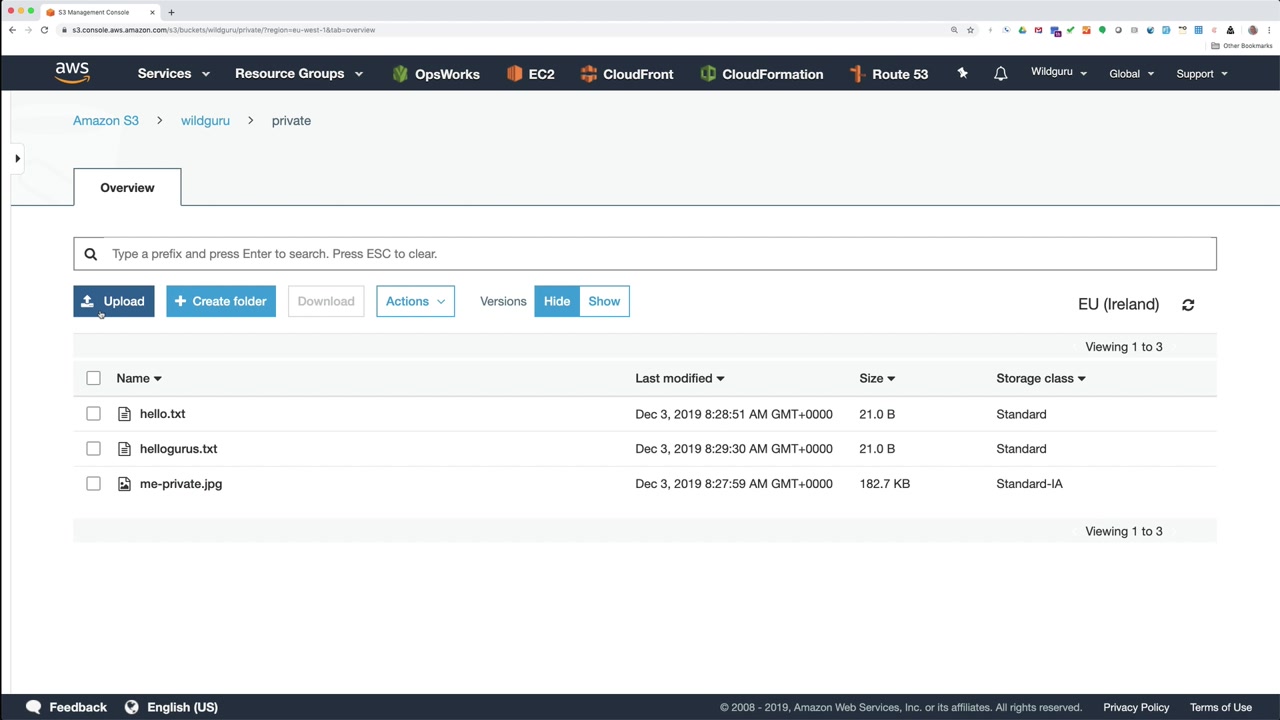The image size is (1280, 720).
Task: Click the language globe icon
Action: pyautogui.click(x=131, y=707)
